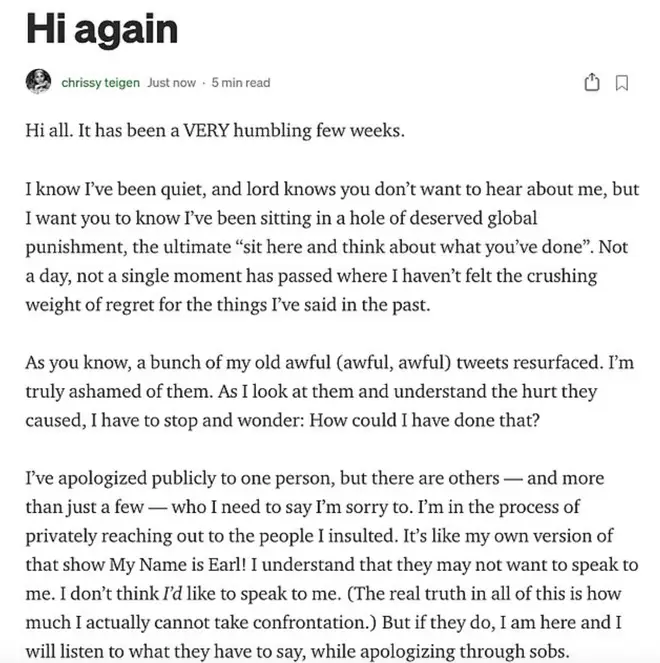Click the capitalized word "VERY" in first line
The height and width of the screenshot is (663, 660).
[x=206, y=130]
